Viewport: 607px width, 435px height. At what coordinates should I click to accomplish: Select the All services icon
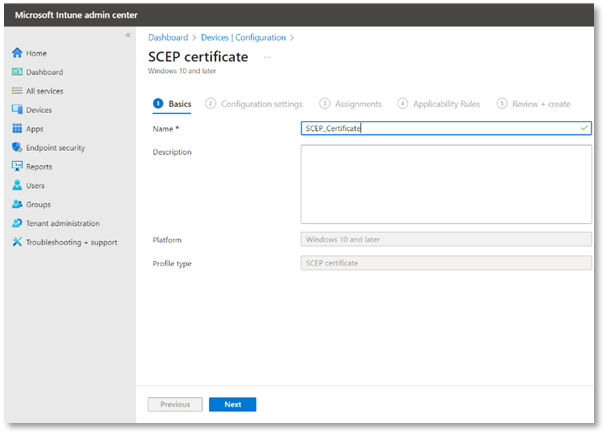17,91
